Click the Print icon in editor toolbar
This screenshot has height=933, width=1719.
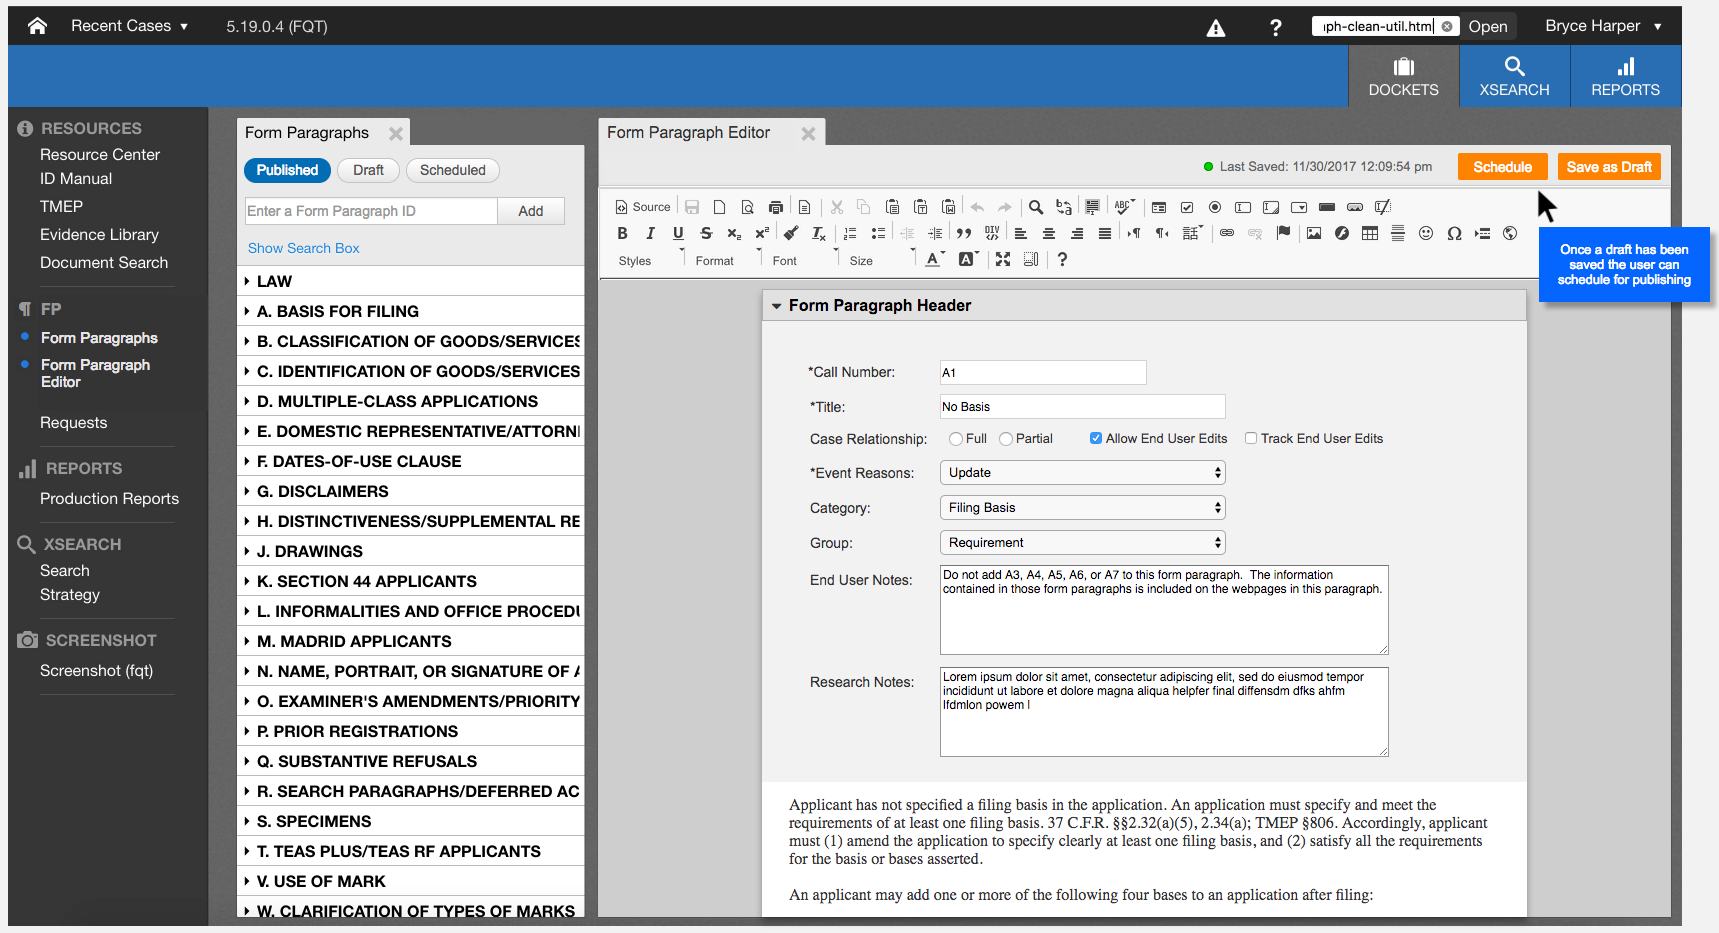[x=776, y=207]
